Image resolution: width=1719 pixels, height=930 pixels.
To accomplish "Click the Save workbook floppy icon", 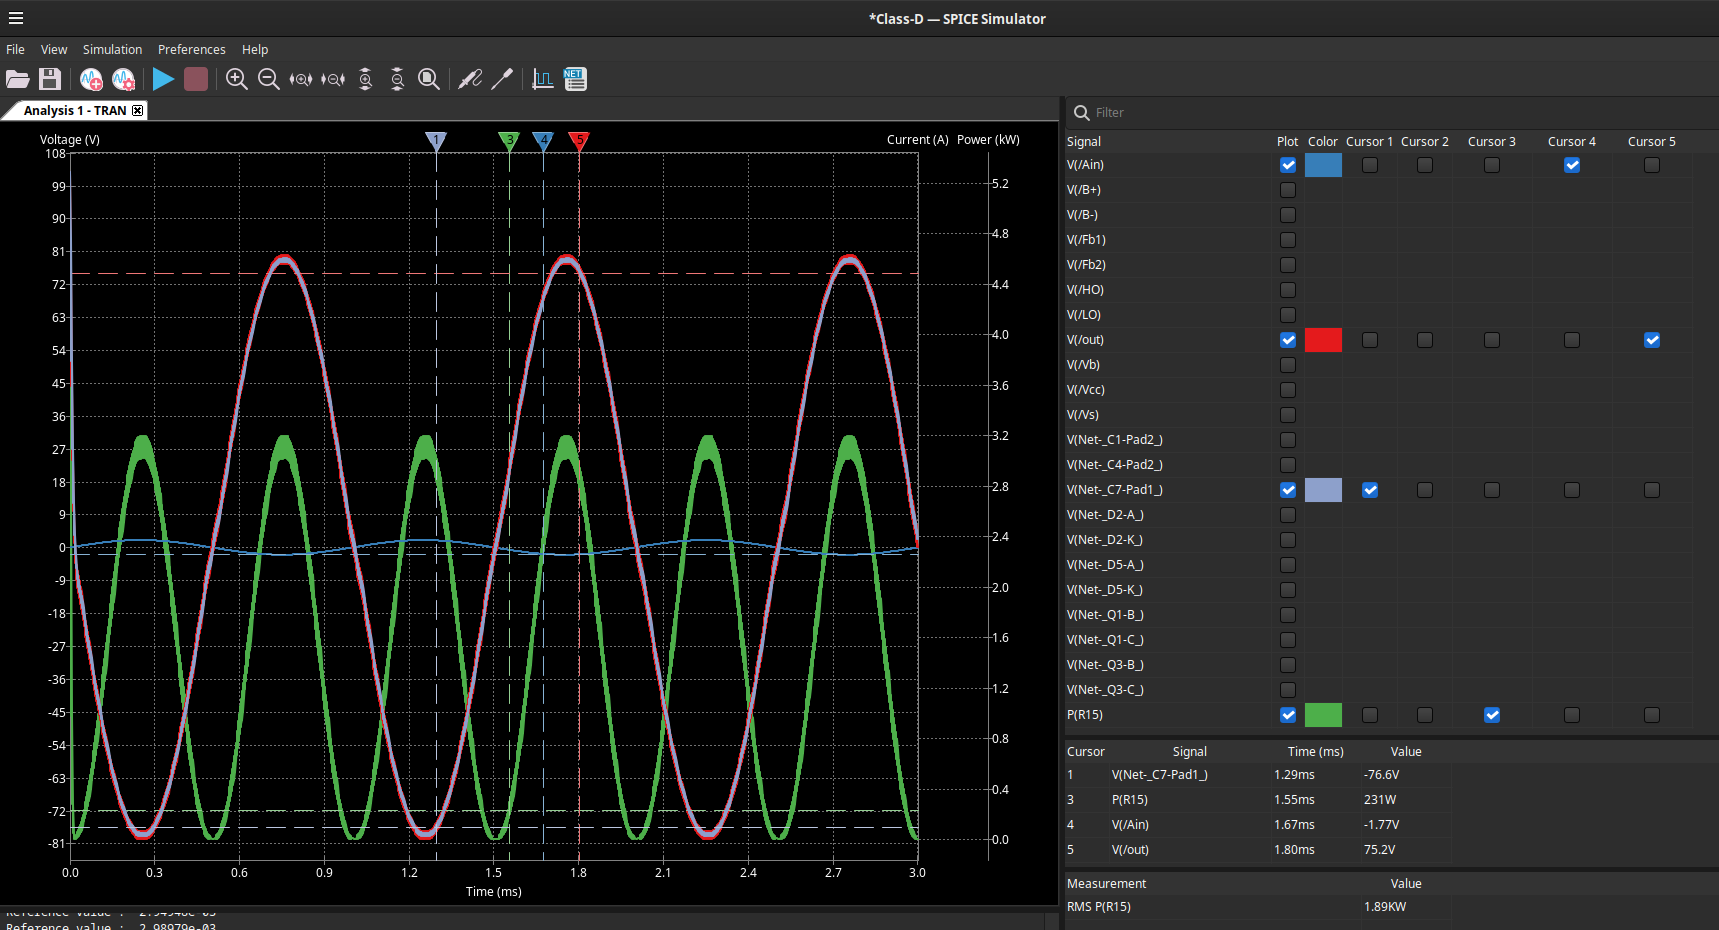I will (x=50, y=79).
